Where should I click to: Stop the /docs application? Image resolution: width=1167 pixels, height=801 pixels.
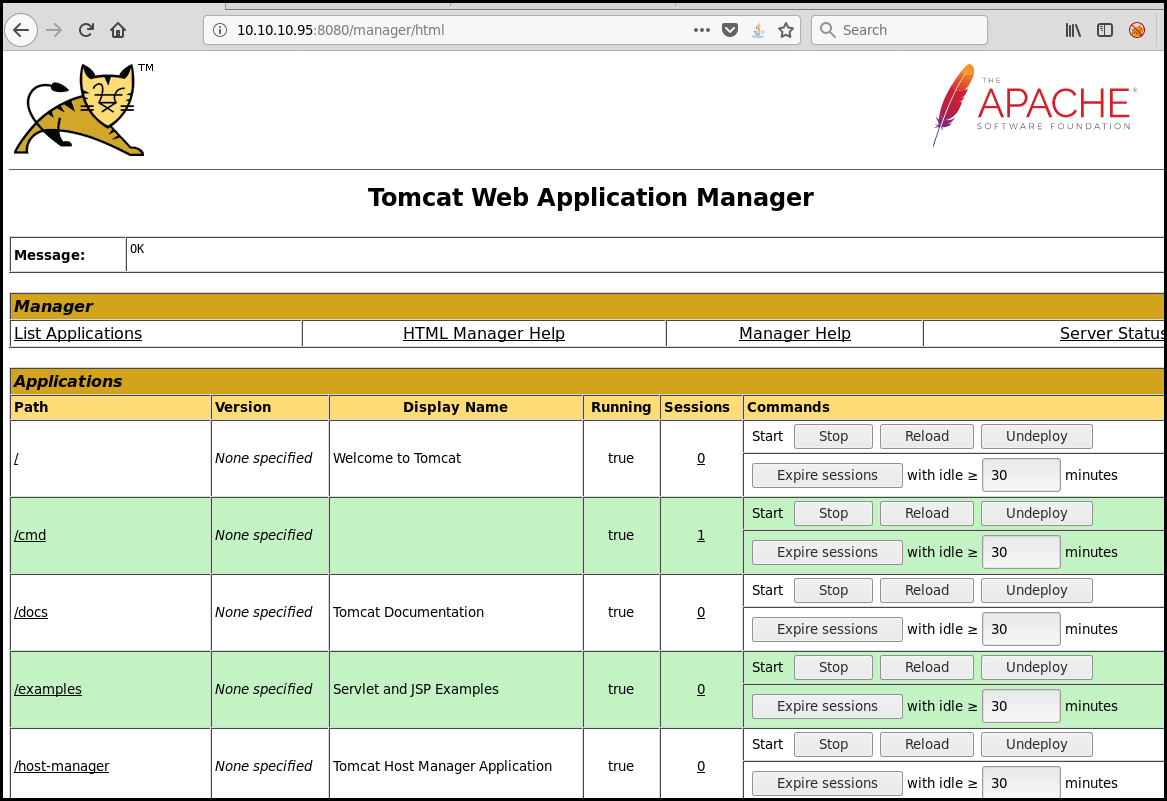834,590
